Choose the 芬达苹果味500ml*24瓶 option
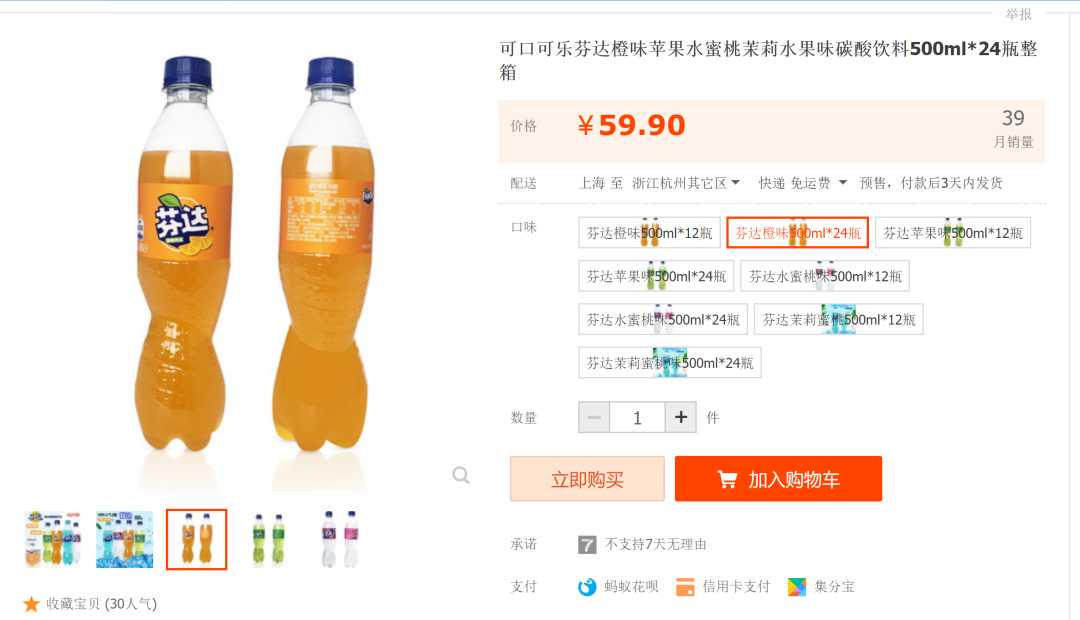This screenshot has height=620, width=1080. coord(656,276)
